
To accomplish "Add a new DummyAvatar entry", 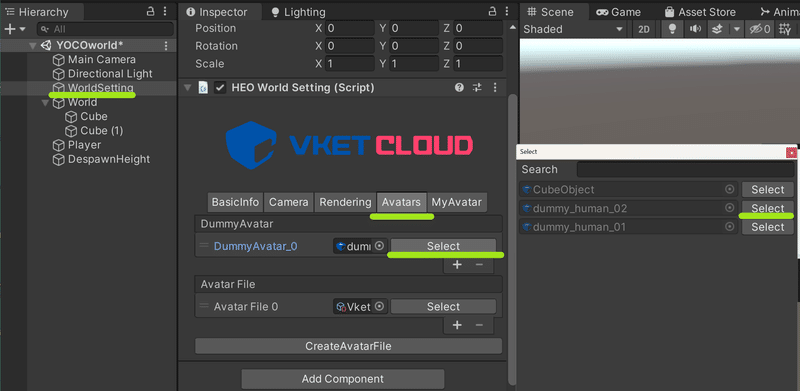I will [x=457, y=265].
